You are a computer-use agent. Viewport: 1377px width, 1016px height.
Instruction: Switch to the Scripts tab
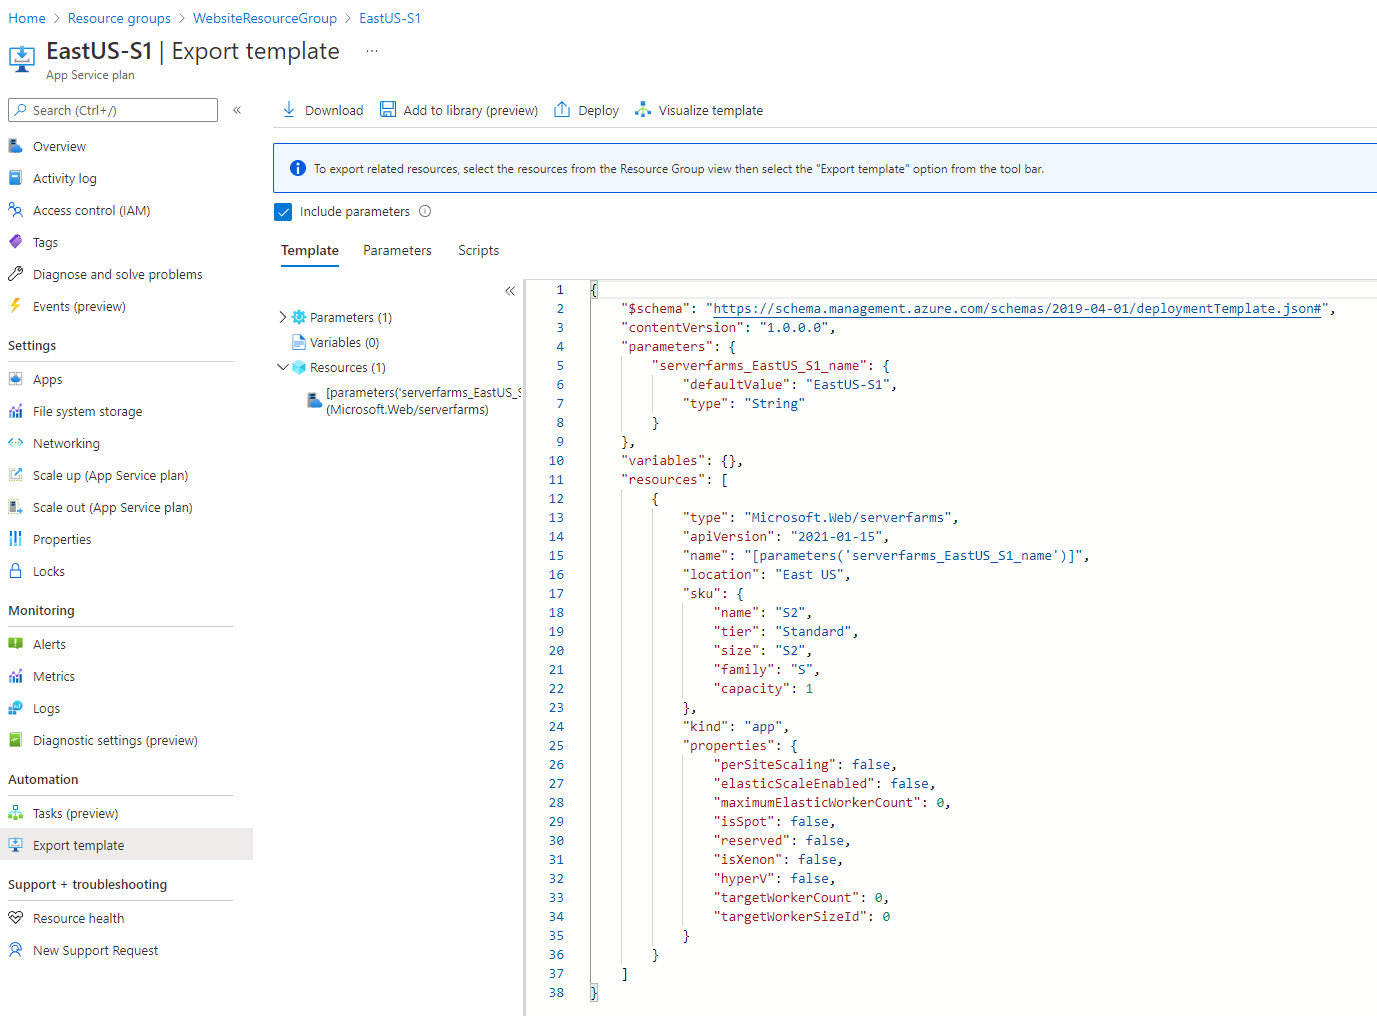pos(478,250)
